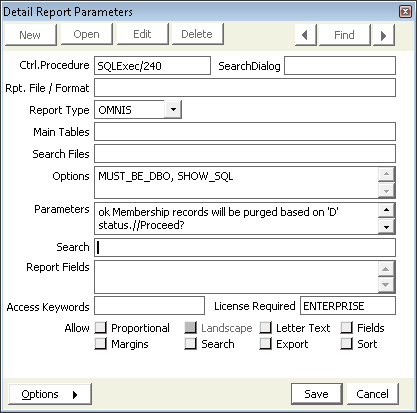The image size is (417, 413).
Task: Go to previous record with left arrow
Action: (305, 35)
